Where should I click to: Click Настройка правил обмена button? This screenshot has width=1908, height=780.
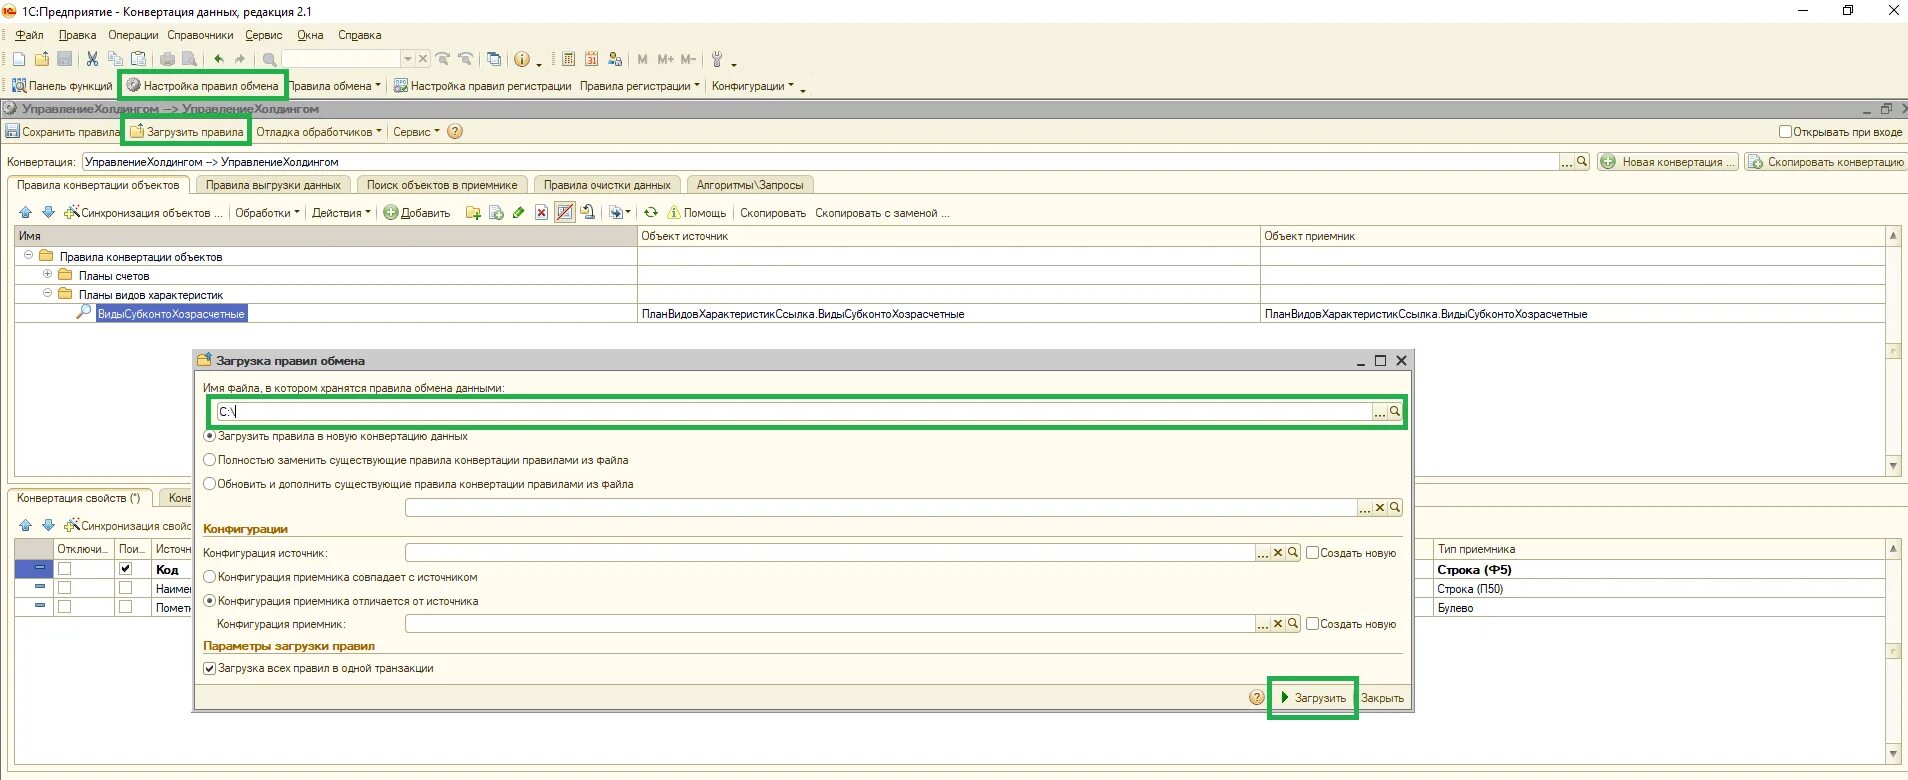pos(202,86)
